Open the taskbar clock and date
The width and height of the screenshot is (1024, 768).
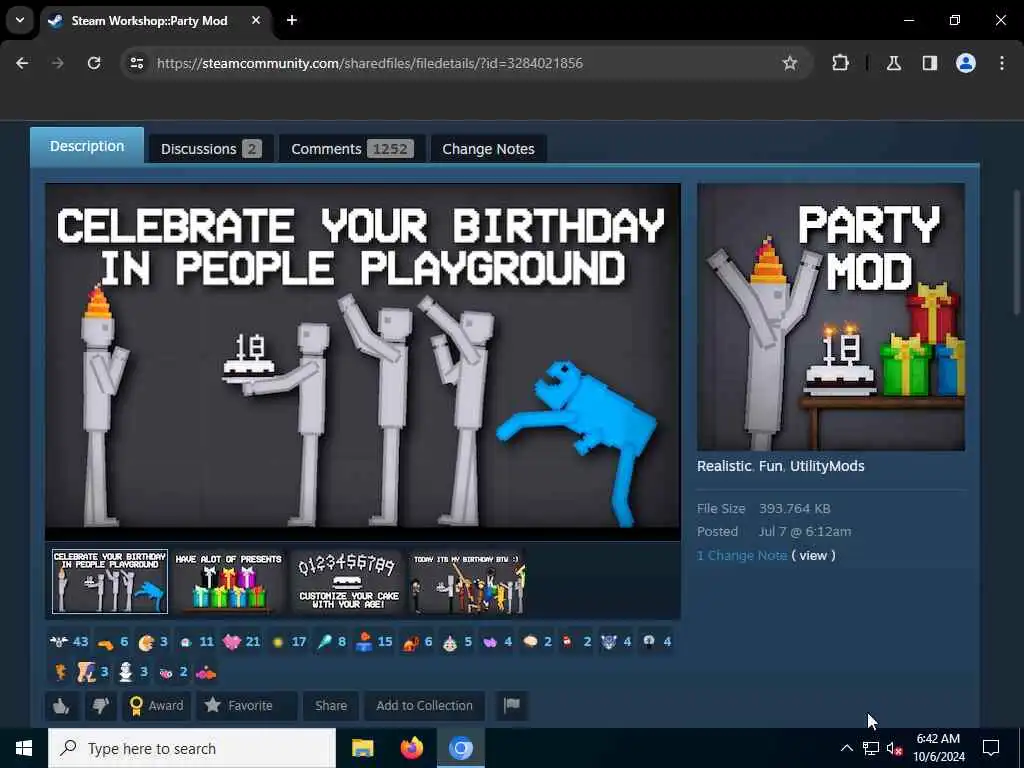938,748
